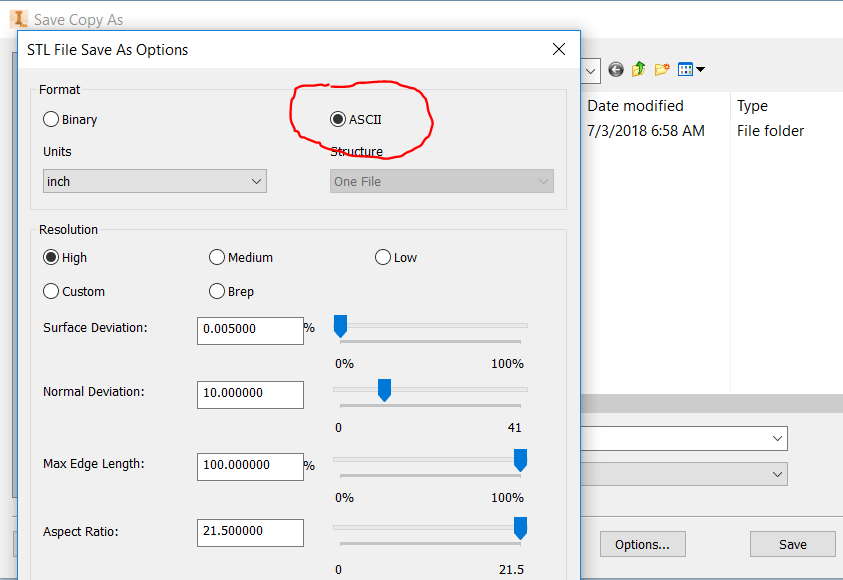Select Low resolution
The image size is (843, 580).
[x=383, y=257]
